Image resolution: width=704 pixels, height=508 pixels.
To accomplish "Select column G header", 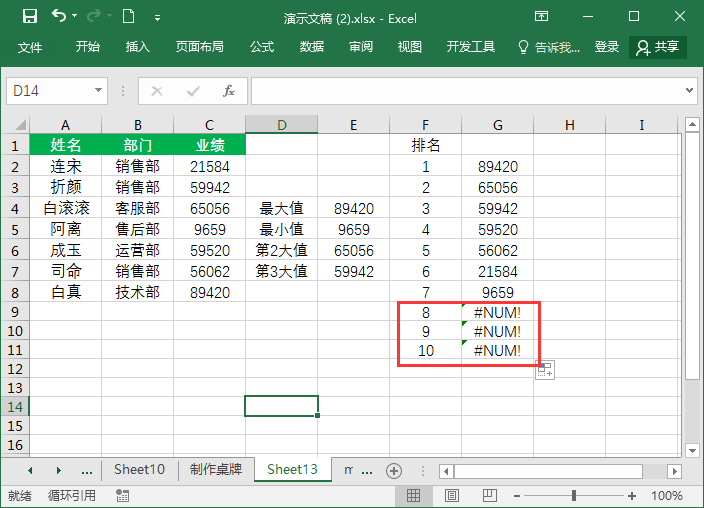I will pos(497,125).
